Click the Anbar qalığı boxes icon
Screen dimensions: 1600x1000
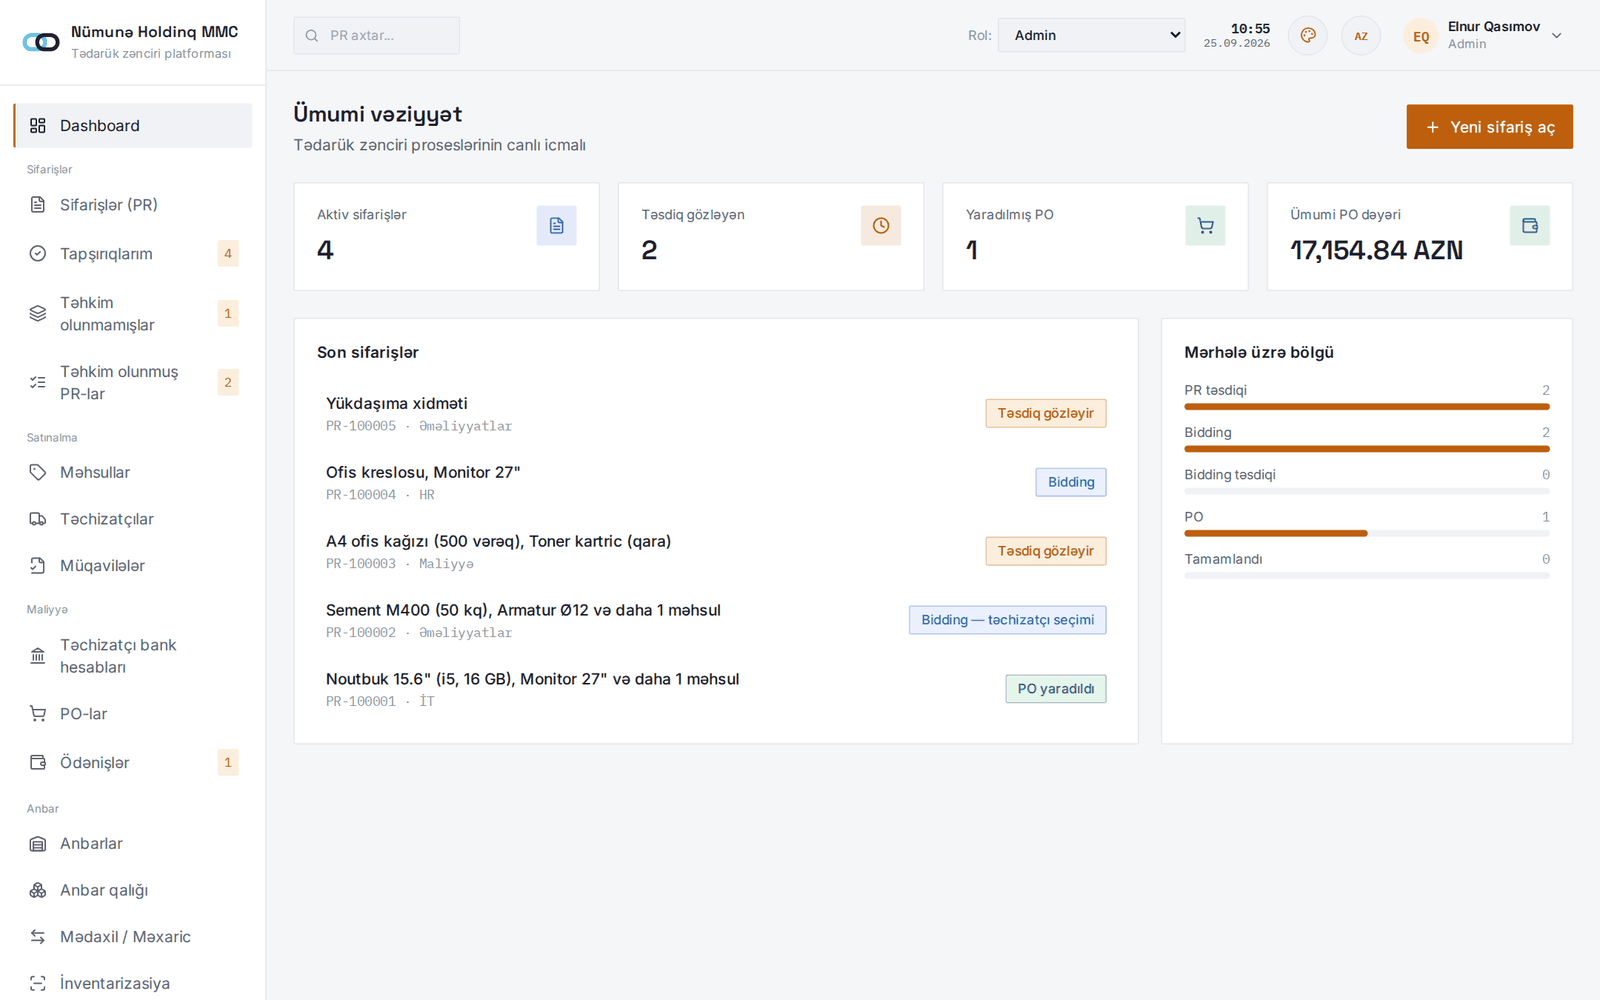click(38, 891)
